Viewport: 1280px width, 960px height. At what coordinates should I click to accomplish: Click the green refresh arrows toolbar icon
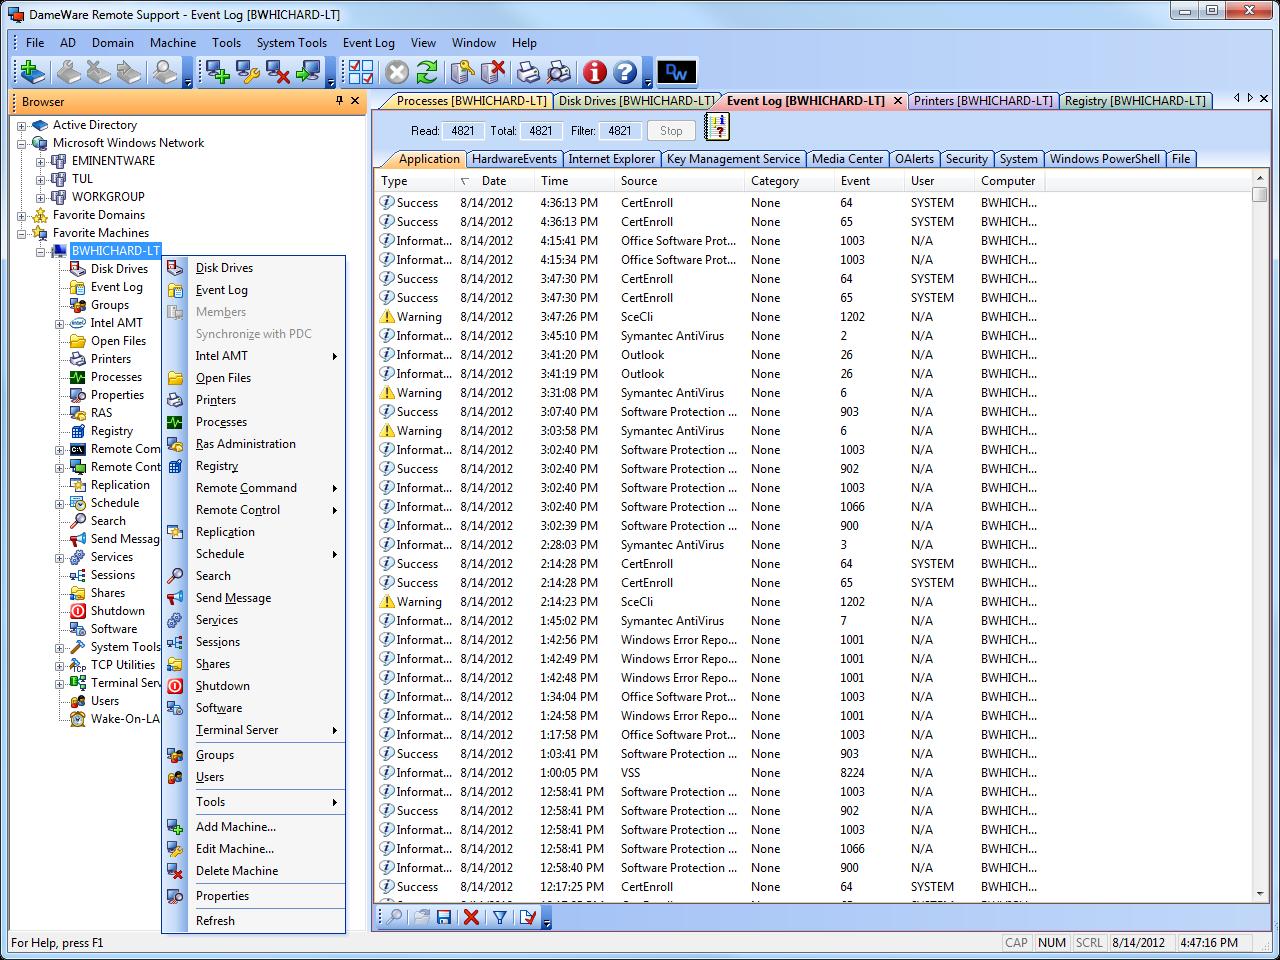point(427,72)
